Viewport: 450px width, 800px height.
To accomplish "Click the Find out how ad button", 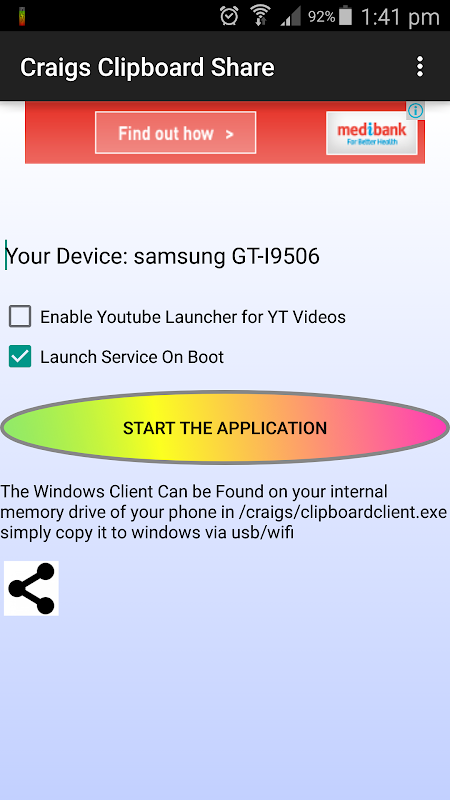I will click(x=176, y=134).
